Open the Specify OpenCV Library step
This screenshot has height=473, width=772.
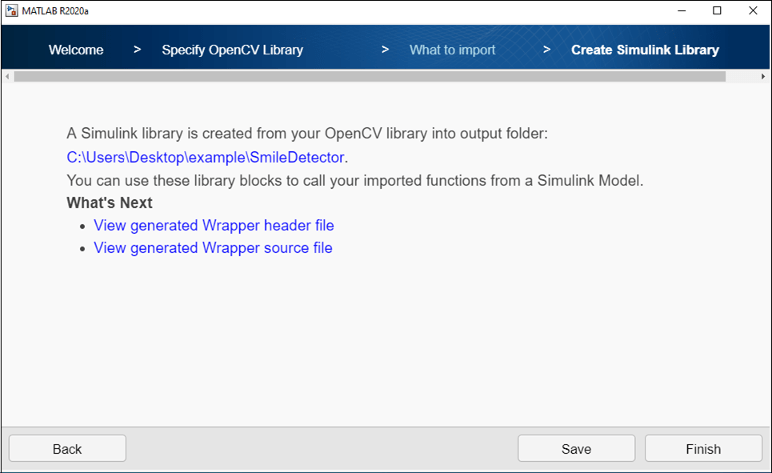coord(232,50)
